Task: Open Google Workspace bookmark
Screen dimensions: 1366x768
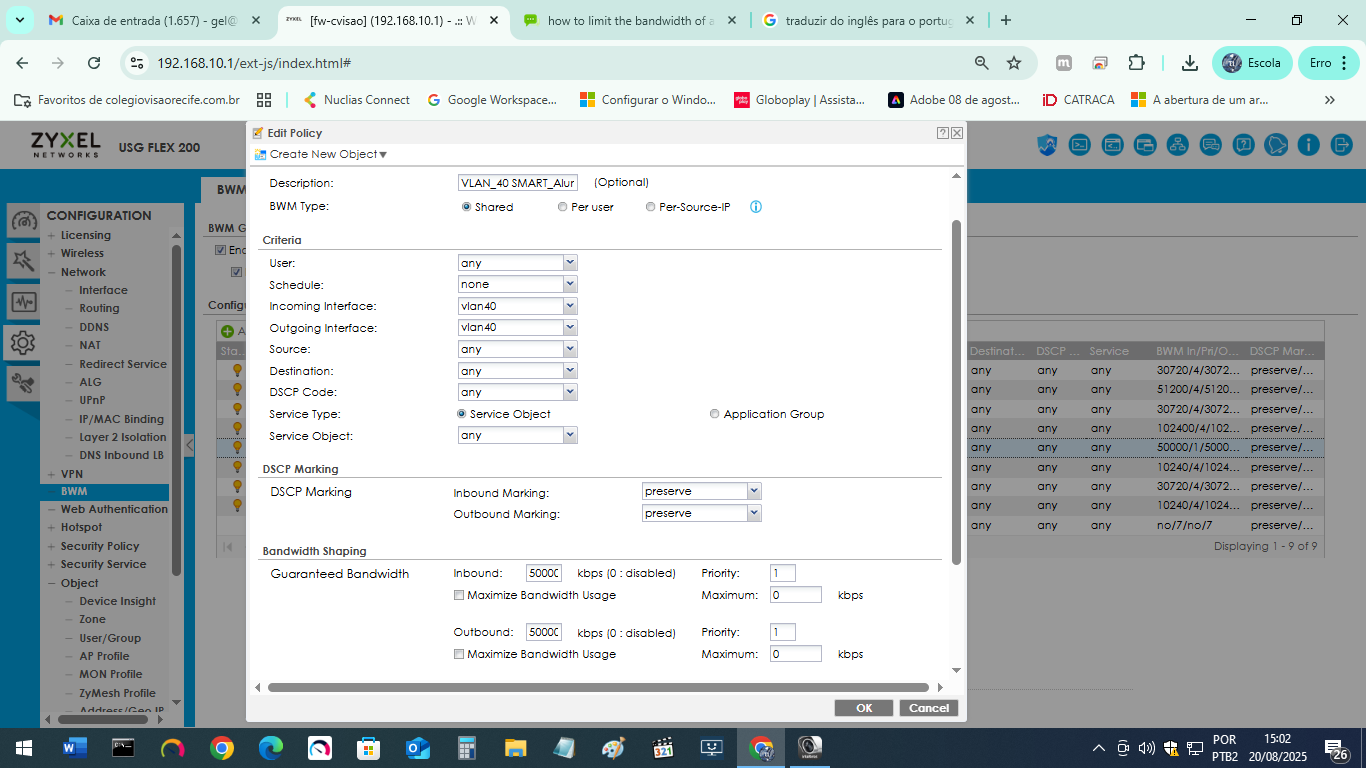Action: click(x=492, y=100)
